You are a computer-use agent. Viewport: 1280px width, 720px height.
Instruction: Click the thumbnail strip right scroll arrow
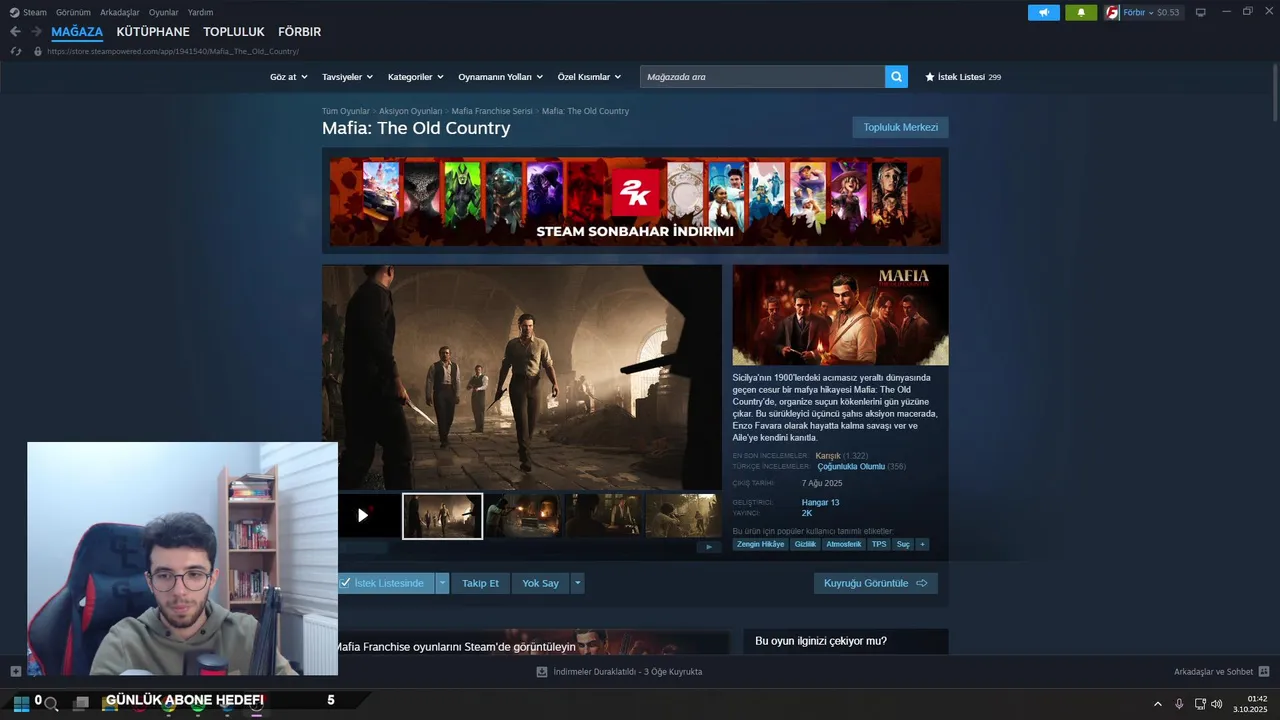click(709, 547)
